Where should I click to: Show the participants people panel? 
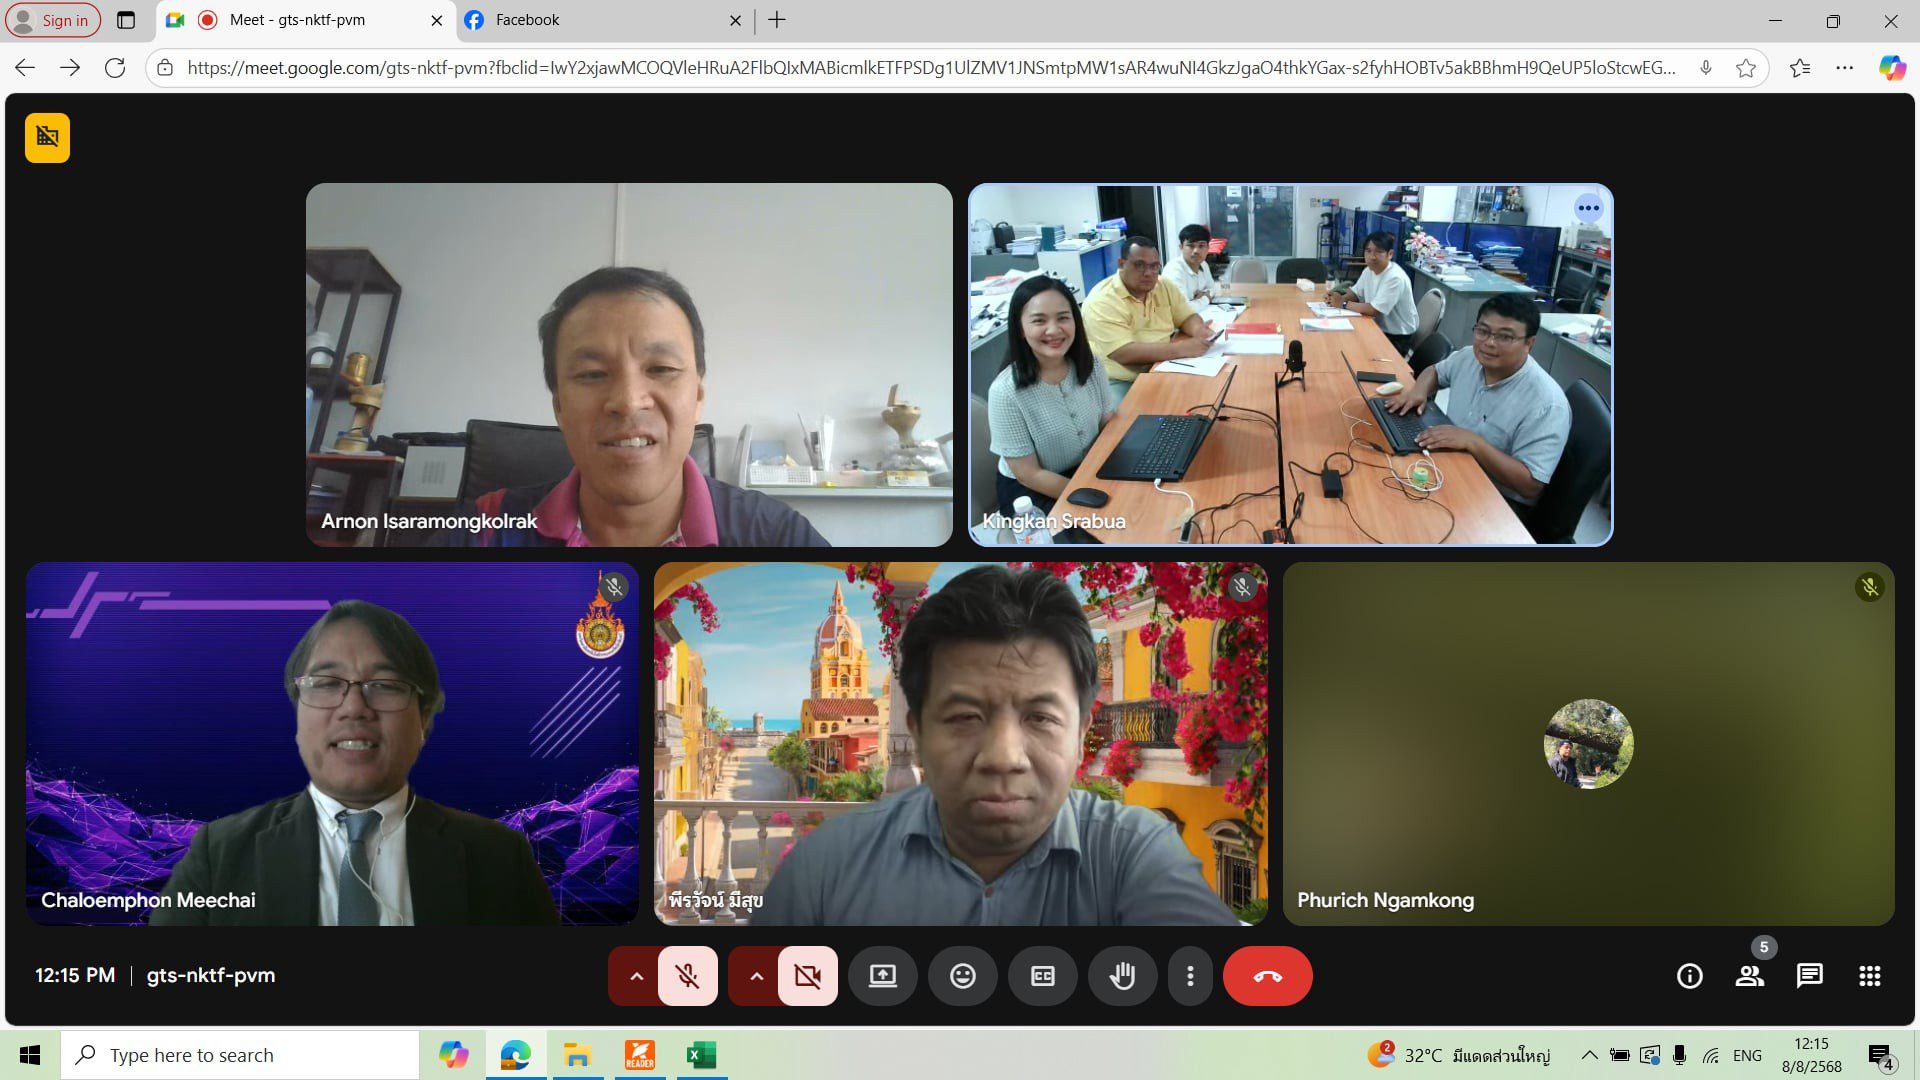1749,976
